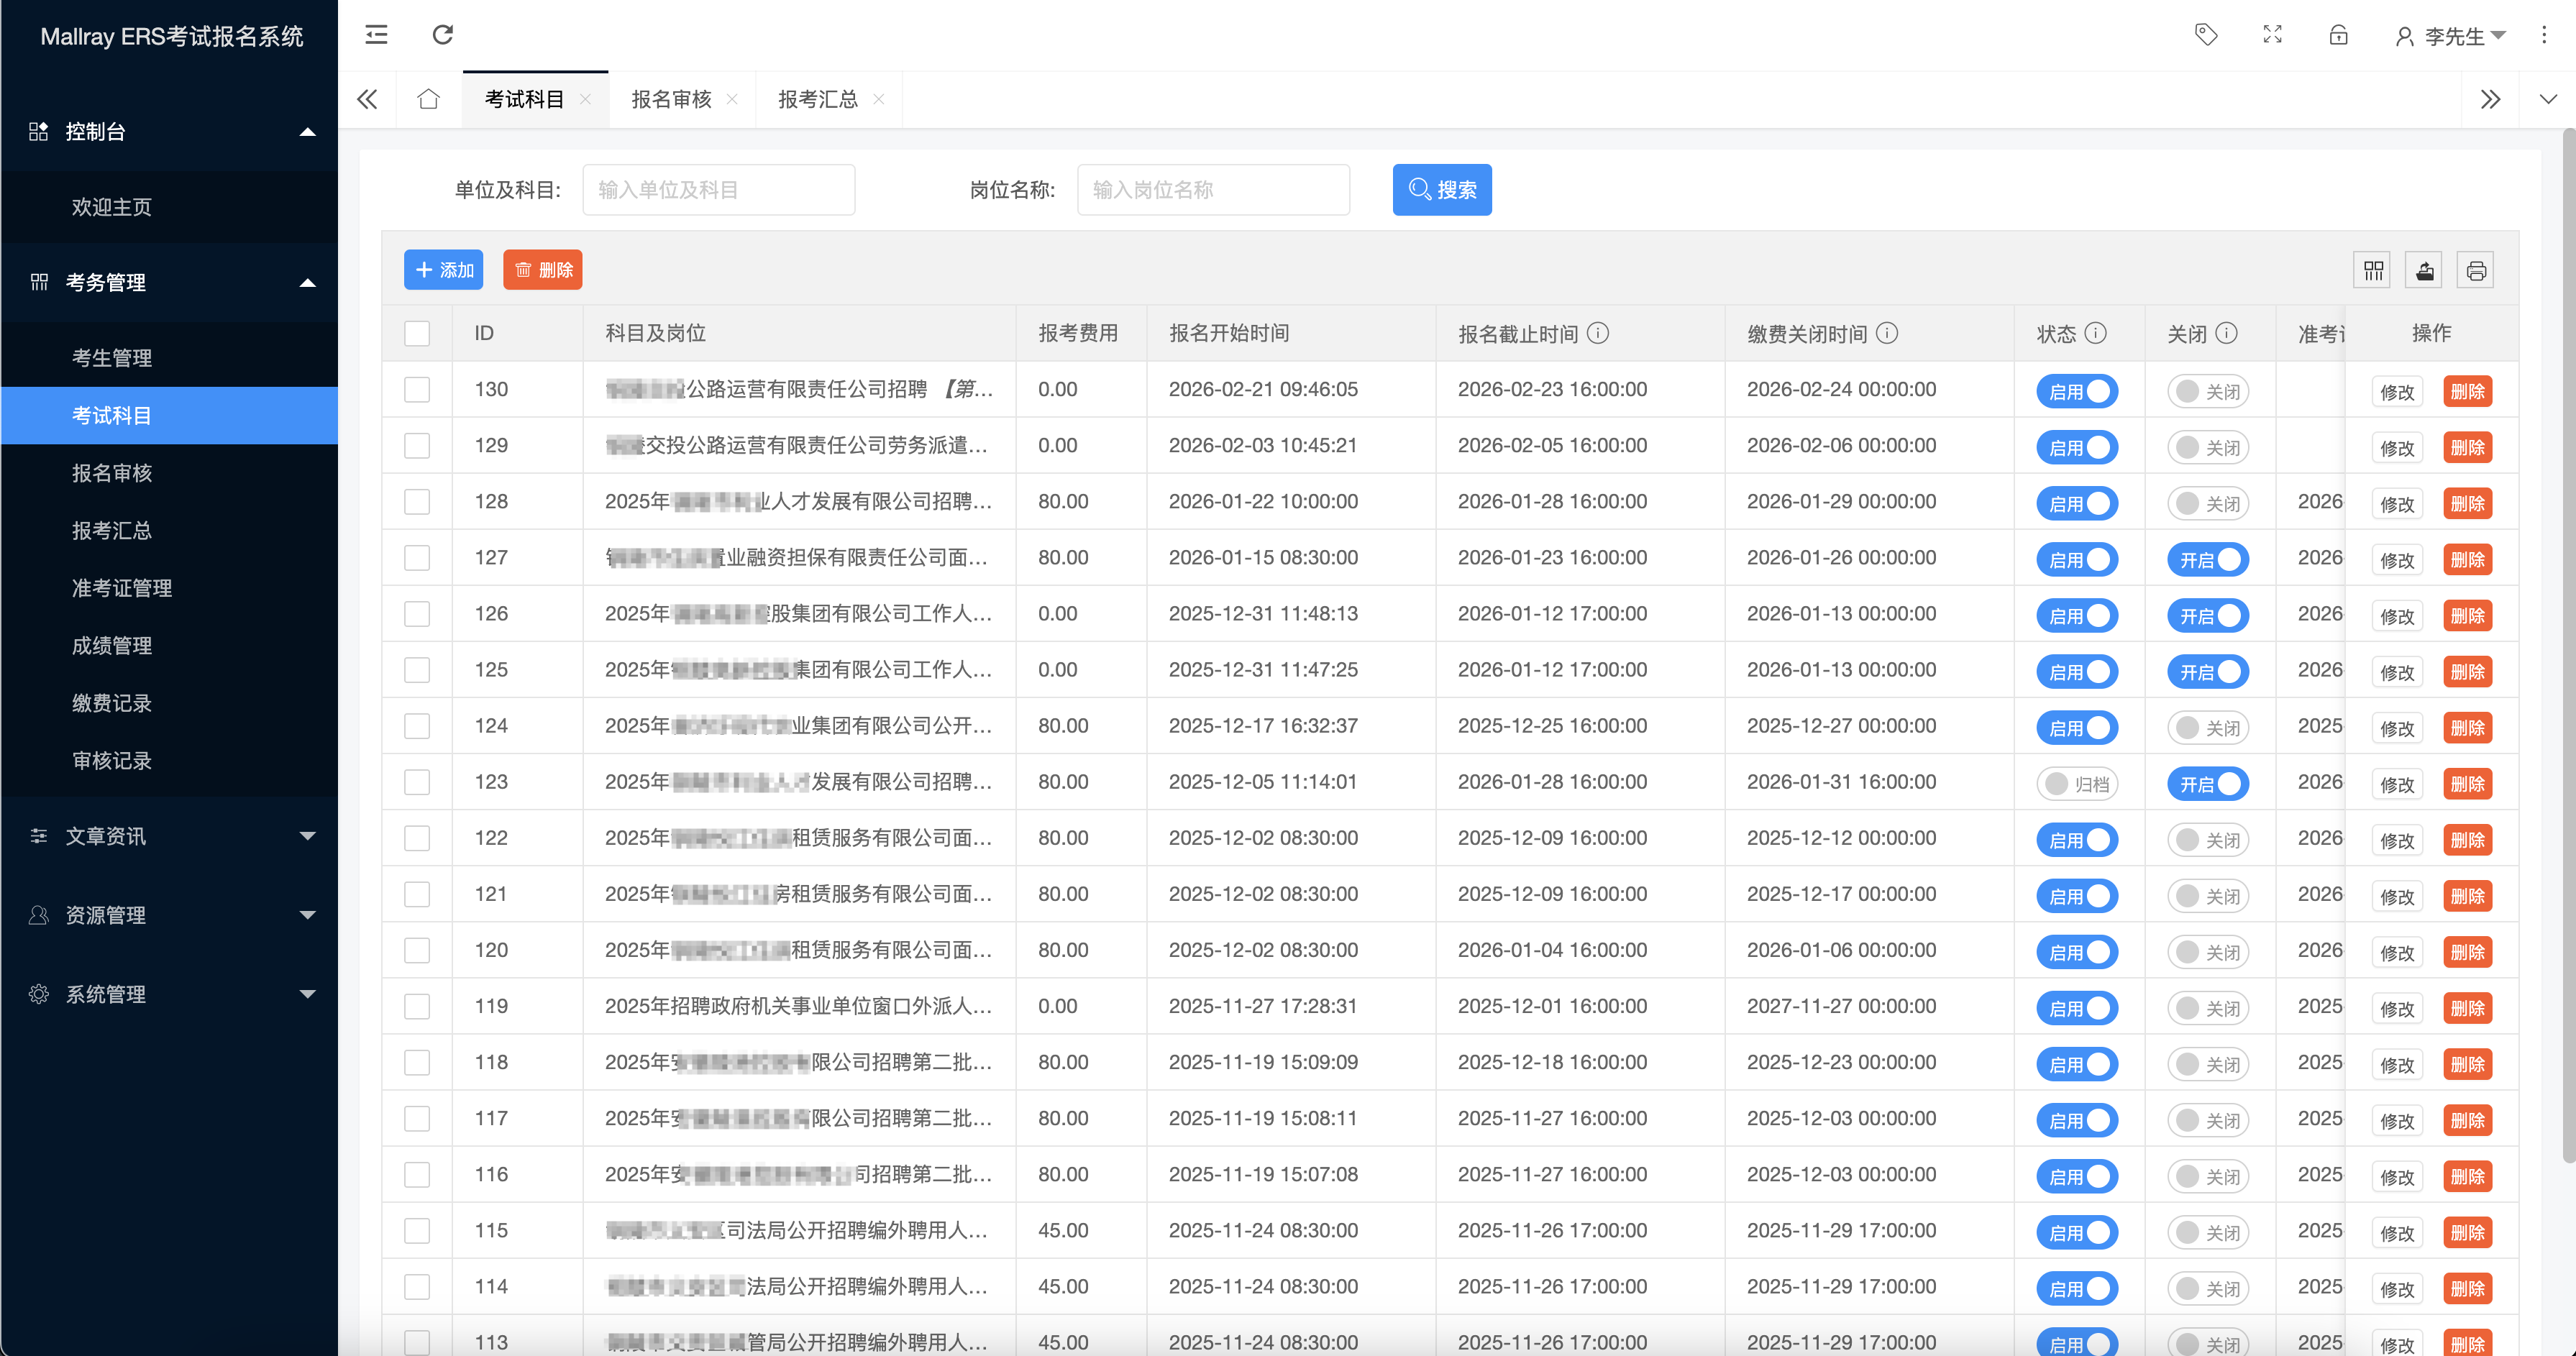Open the tag notes icon
2576x1356 pixels.
pos(2205,35)
